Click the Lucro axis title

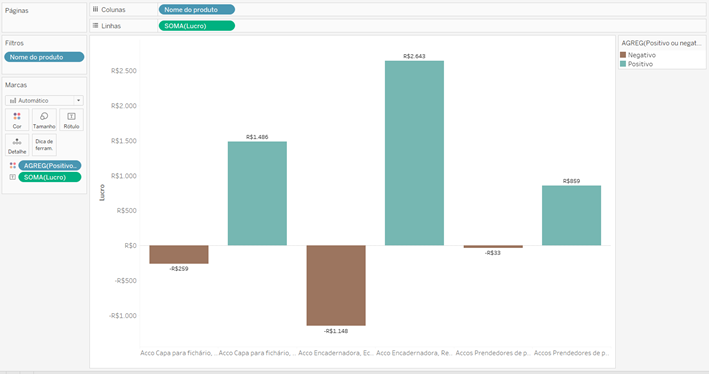coord(102,193)
